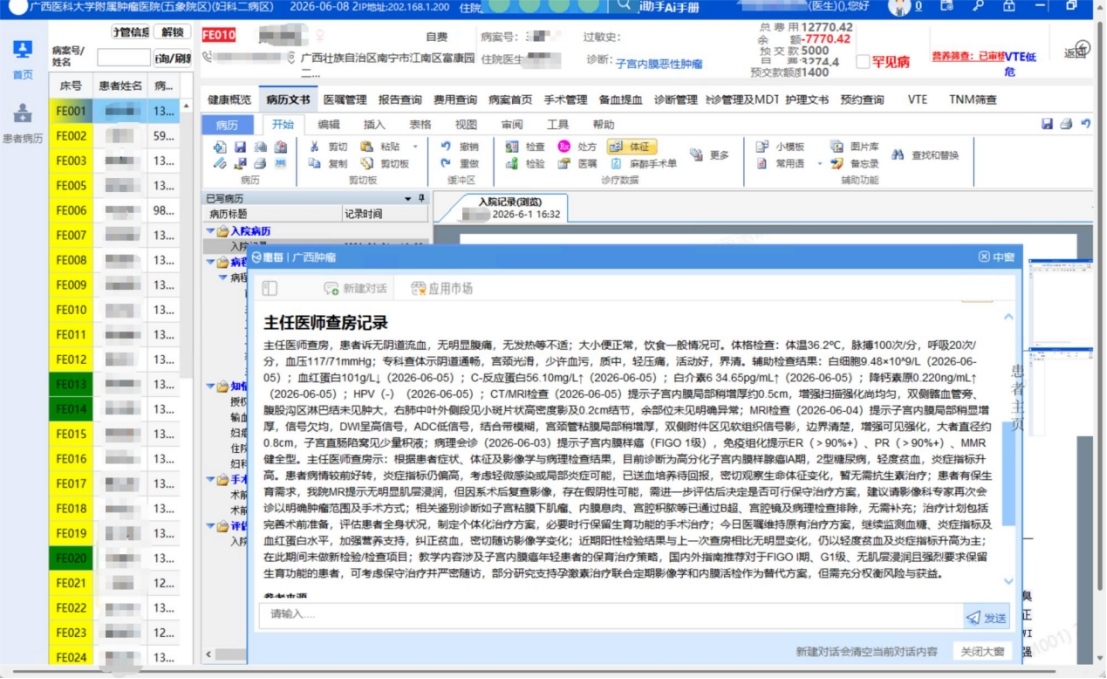Click the 重做 redo arrow in ribbon
The height and width of the screenshot is (679, 1107).
445,163
